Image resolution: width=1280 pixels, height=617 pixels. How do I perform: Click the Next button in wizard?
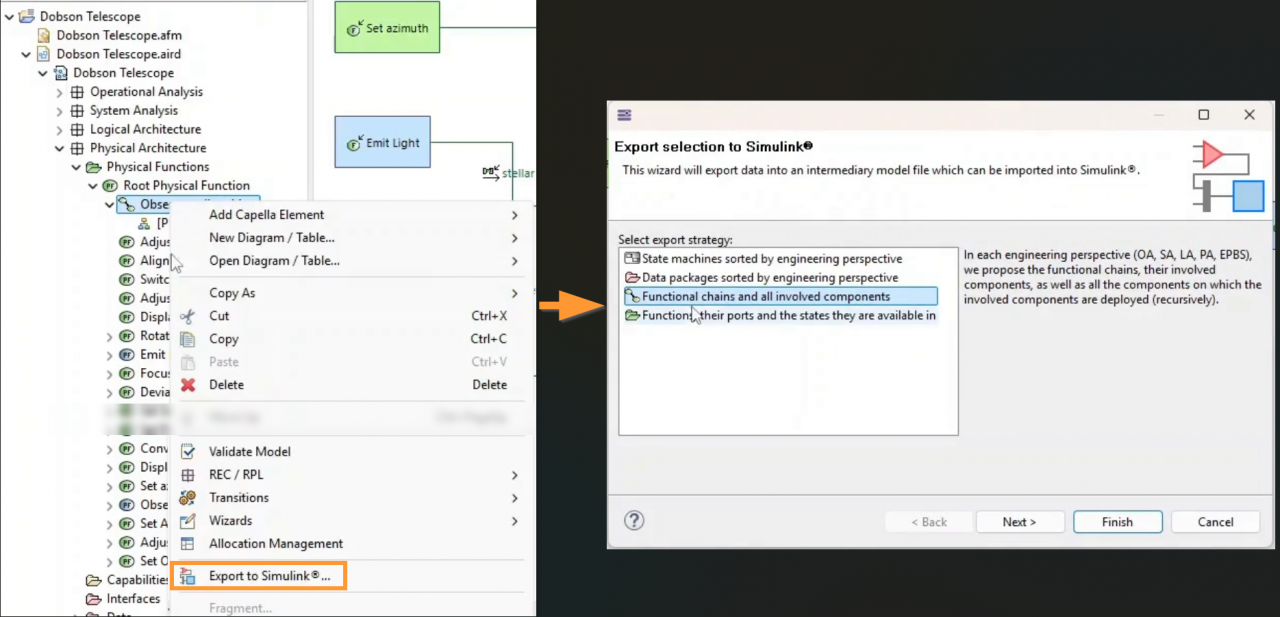click(1019, 522)
